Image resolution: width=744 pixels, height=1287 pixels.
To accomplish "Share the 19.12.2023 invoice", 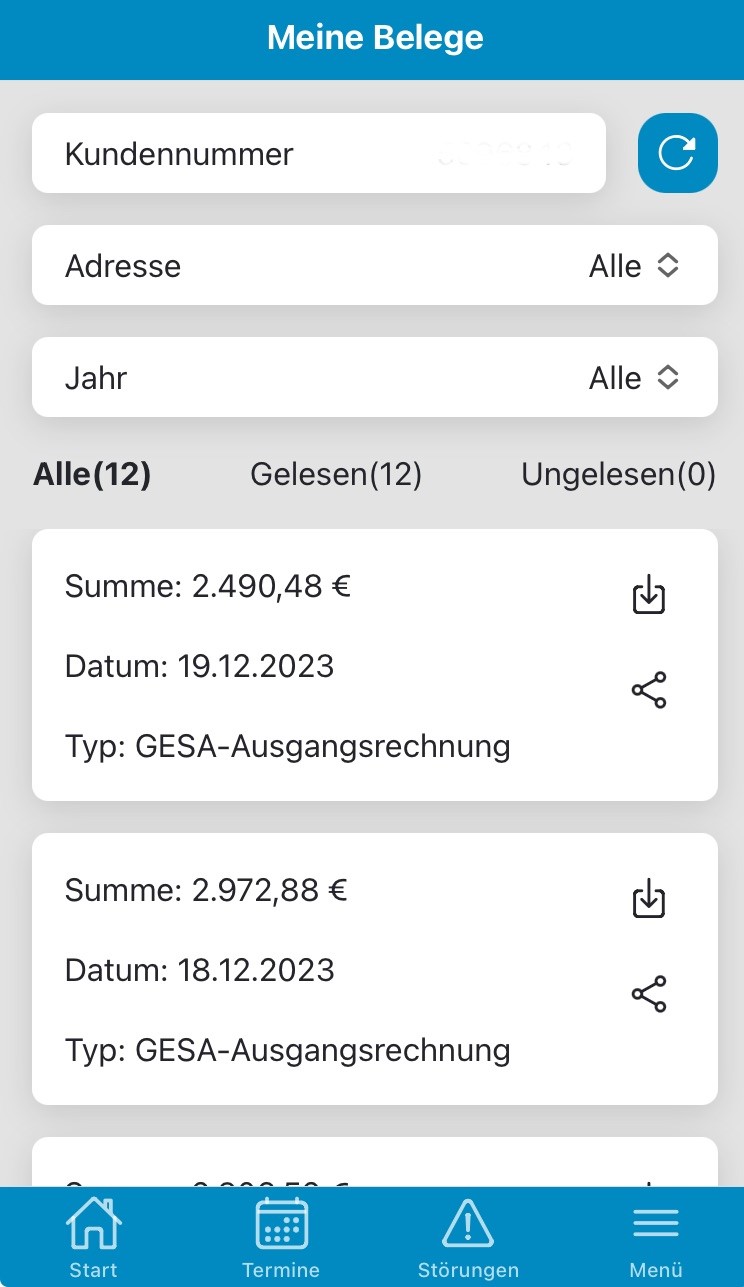I will coord(649,690).
